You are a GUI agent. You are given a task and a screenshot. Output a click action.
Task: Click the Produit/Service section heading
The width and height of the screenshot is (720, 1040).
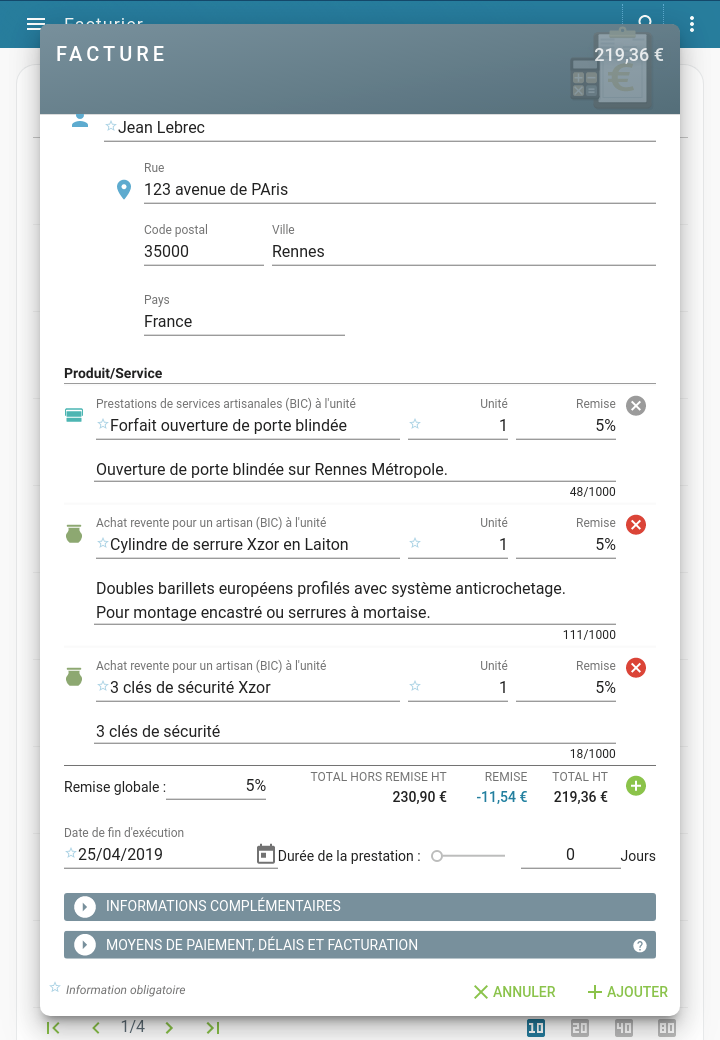[x=113, y=373]
